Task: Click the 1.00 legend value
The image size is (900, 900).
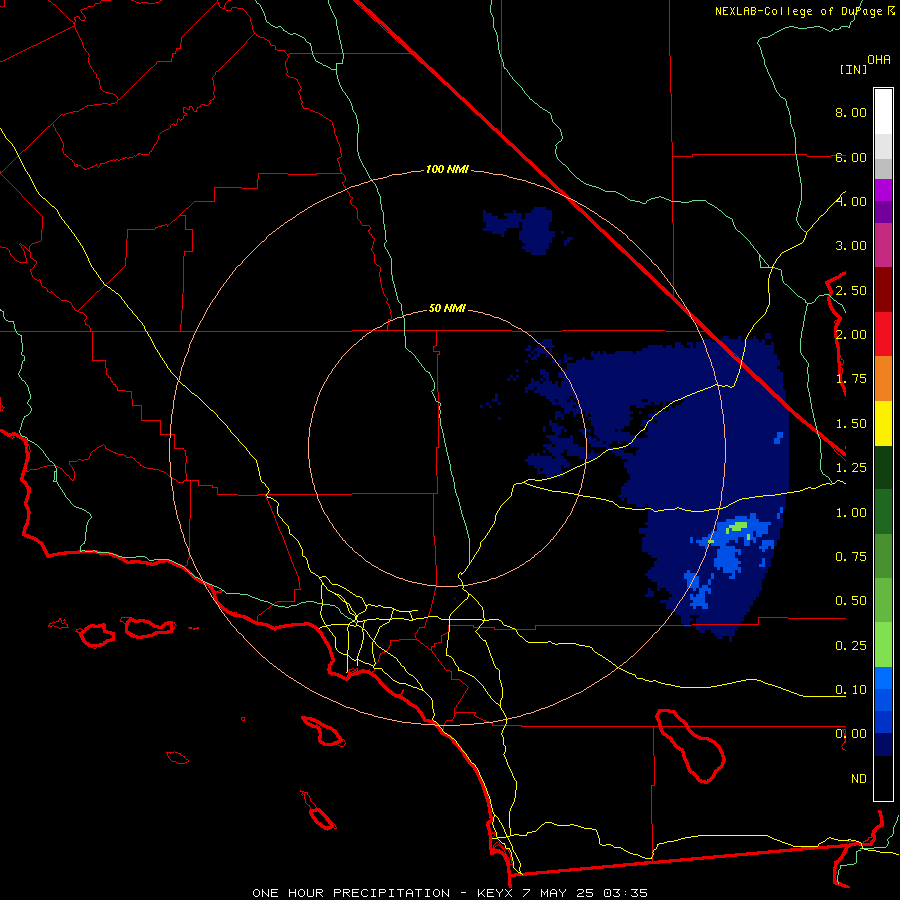Action: click(x=851, y=513)
